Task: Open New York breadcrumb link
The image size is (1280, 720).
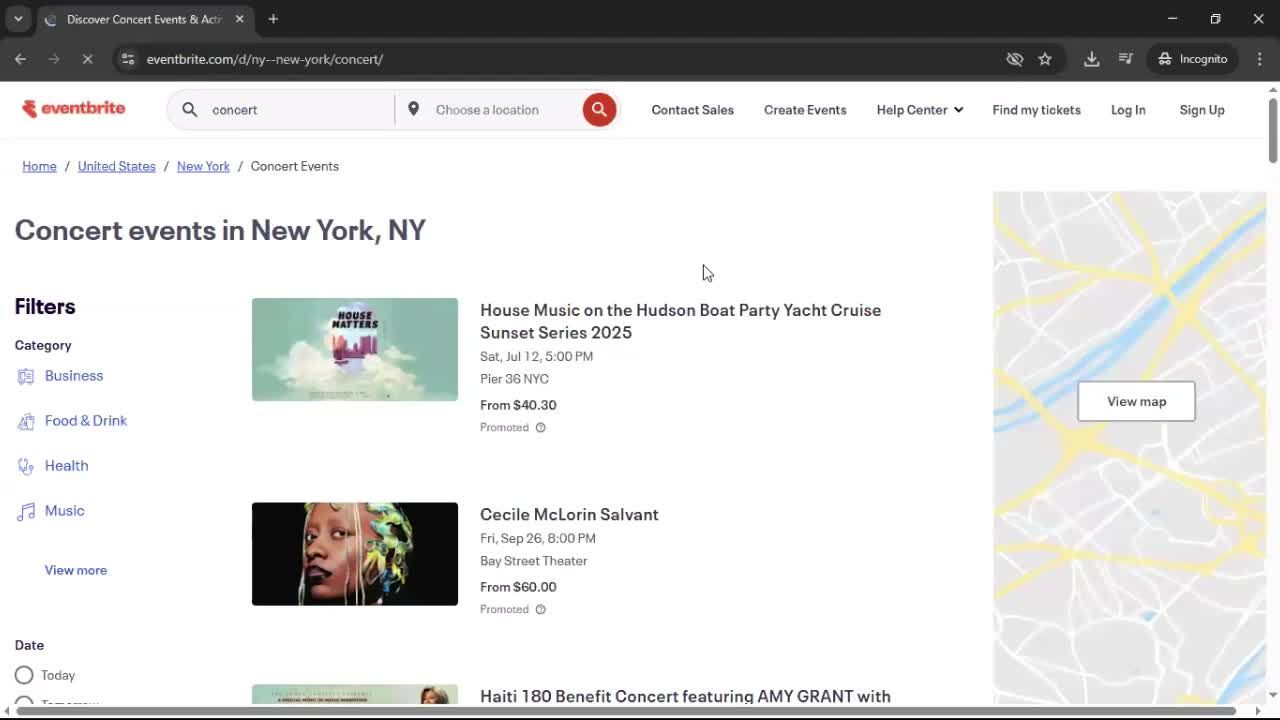Action: (203, 166)
